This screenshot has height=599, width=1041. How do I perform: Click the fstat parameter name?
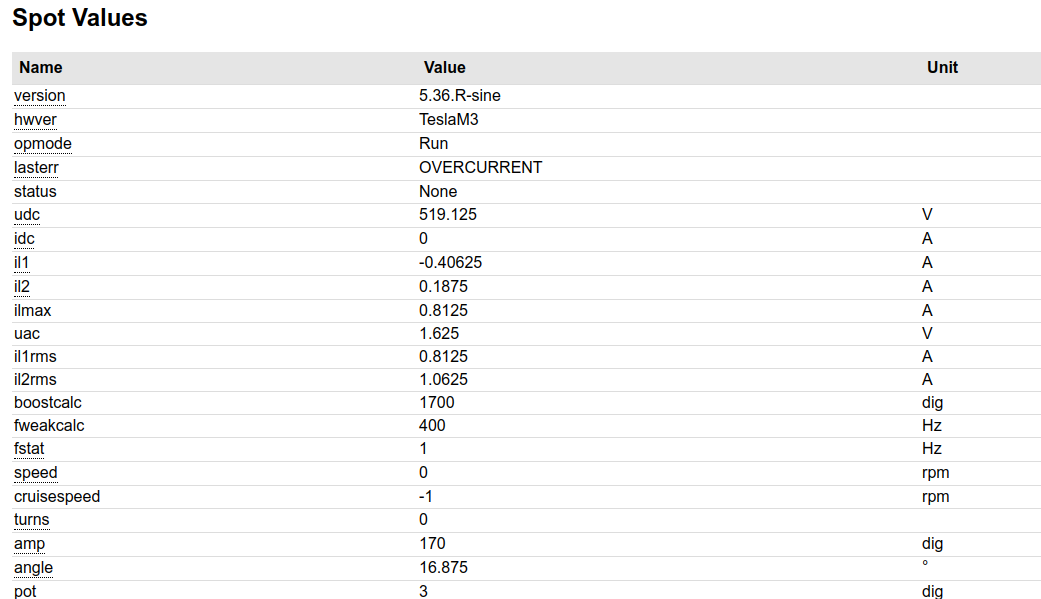[29, 449]
